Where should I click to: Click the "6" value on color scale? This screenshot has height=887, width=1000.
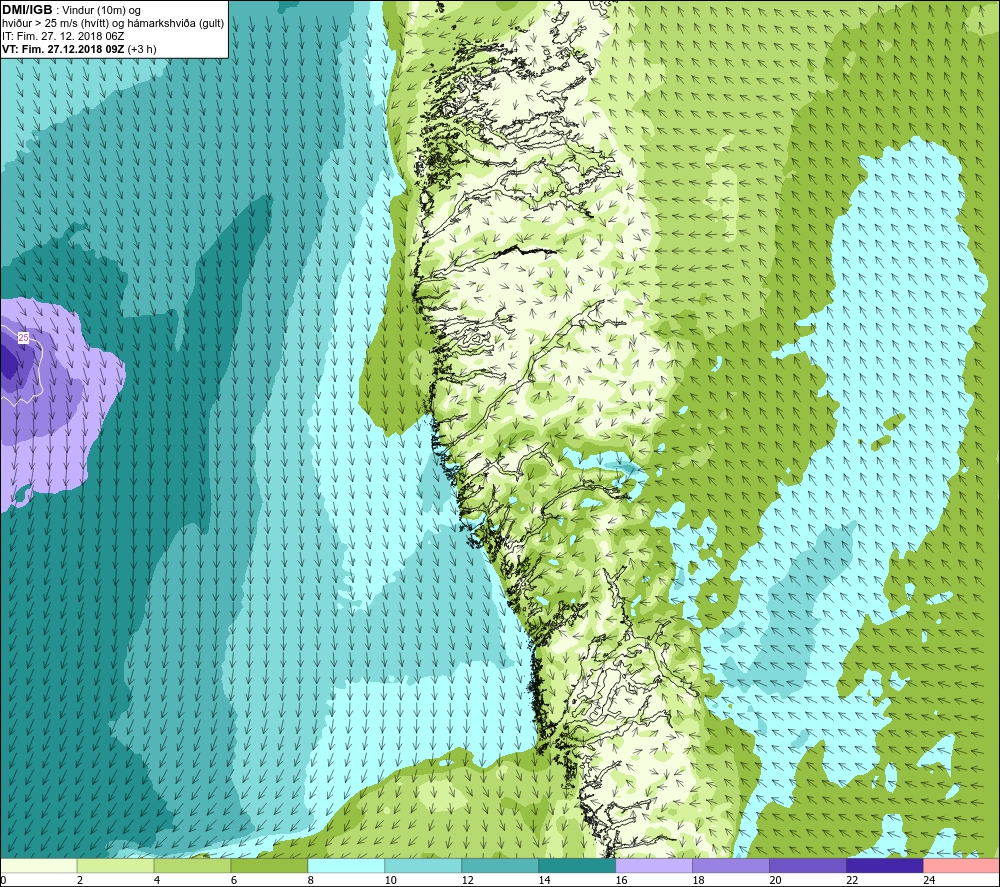[x=234, y=880]
